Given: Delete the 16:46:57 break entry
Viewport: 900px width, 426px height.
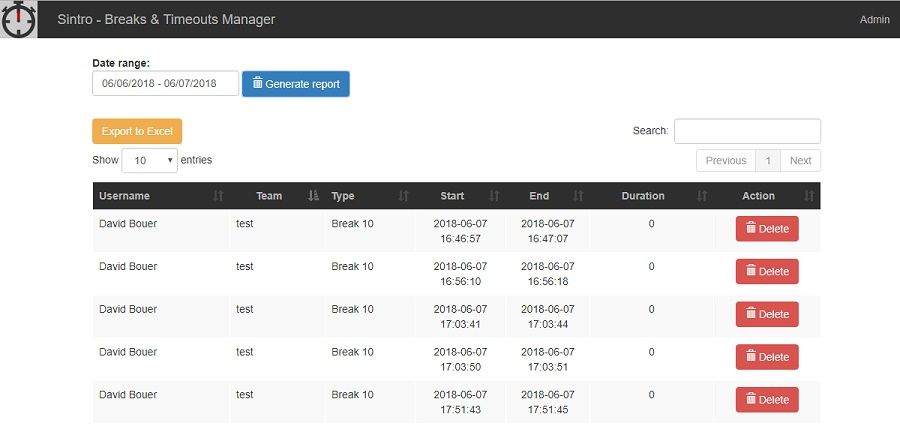Looking at the screenshot, I should (767, 229).
